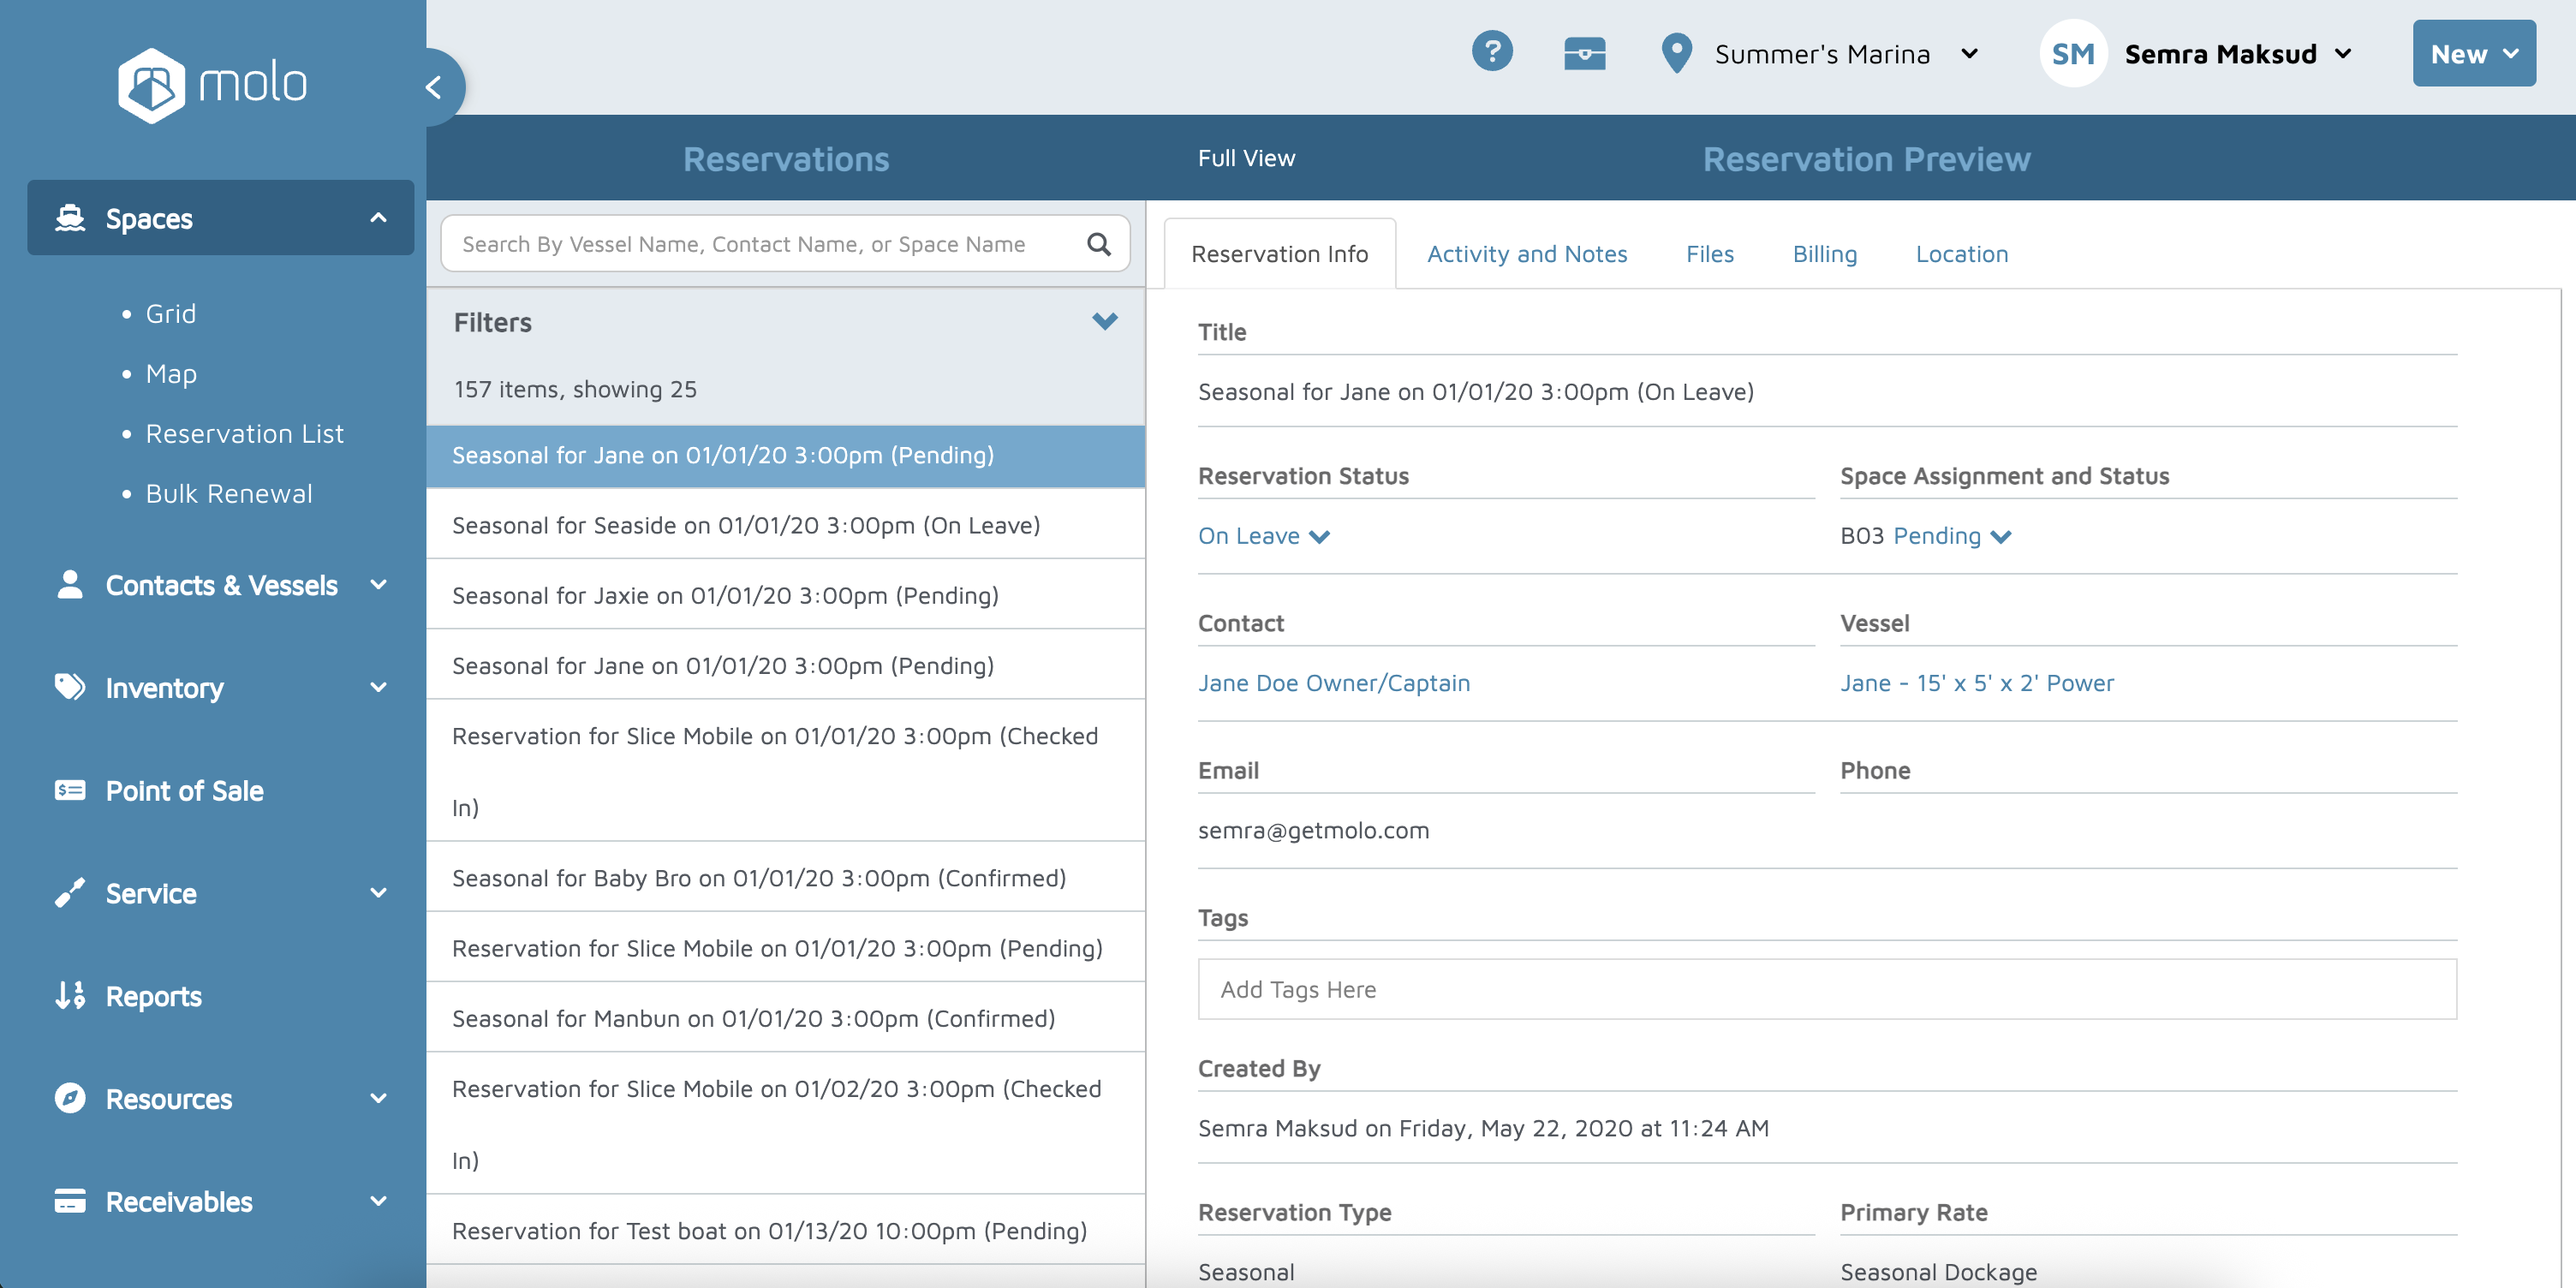
Task: Click the help question mark icon
Action: click(1491, 52)
